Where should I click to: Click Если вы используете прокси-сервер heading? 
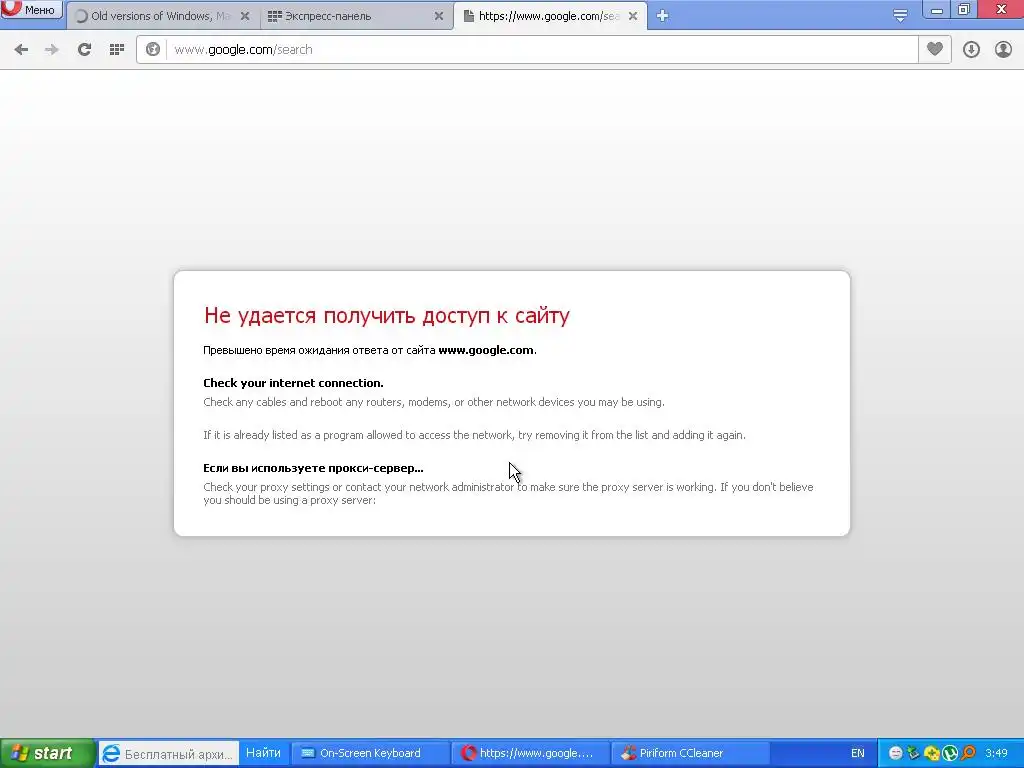click(313, 468)
